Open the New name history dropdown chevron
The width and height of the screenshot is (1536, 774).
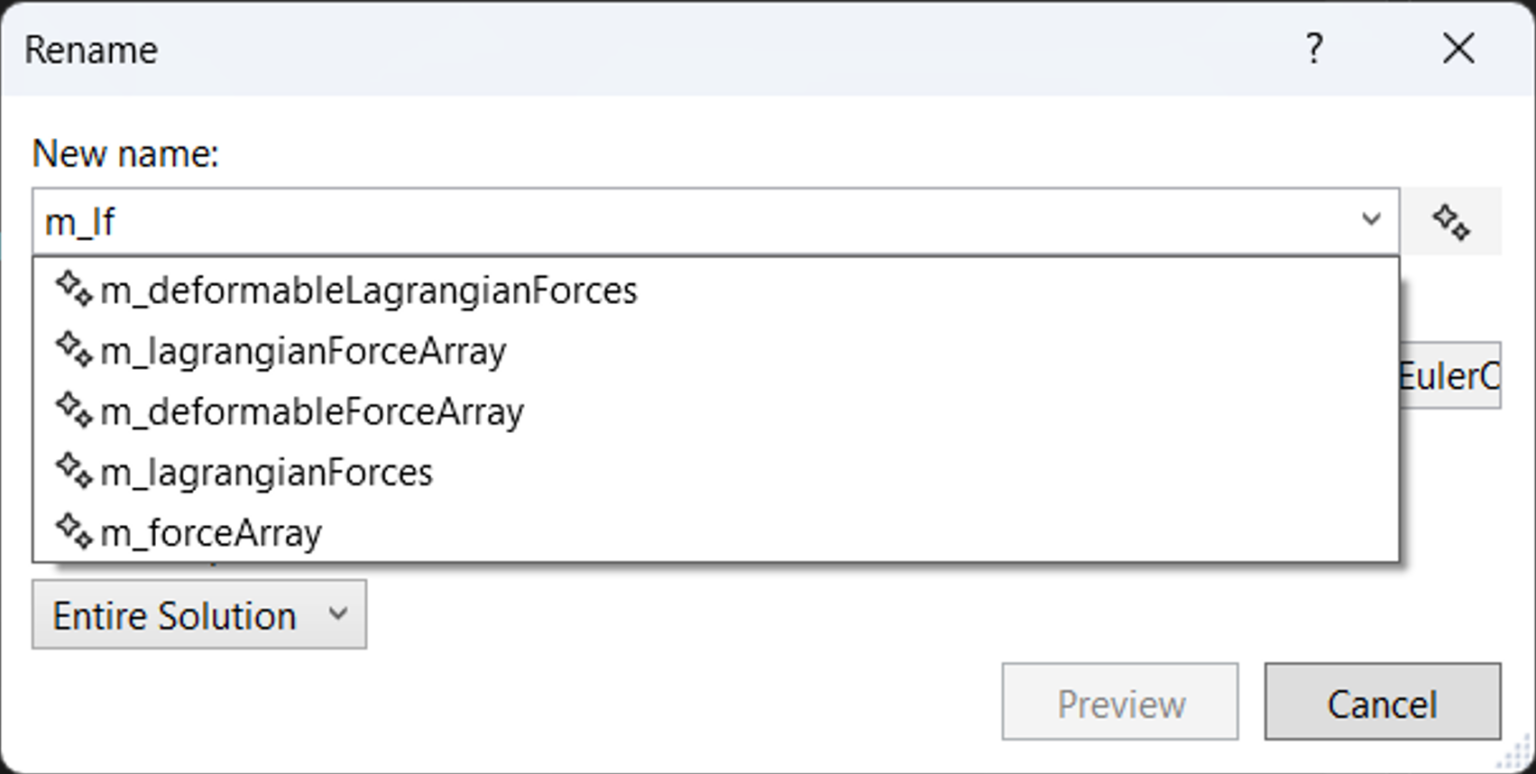tap(1372, 220)
